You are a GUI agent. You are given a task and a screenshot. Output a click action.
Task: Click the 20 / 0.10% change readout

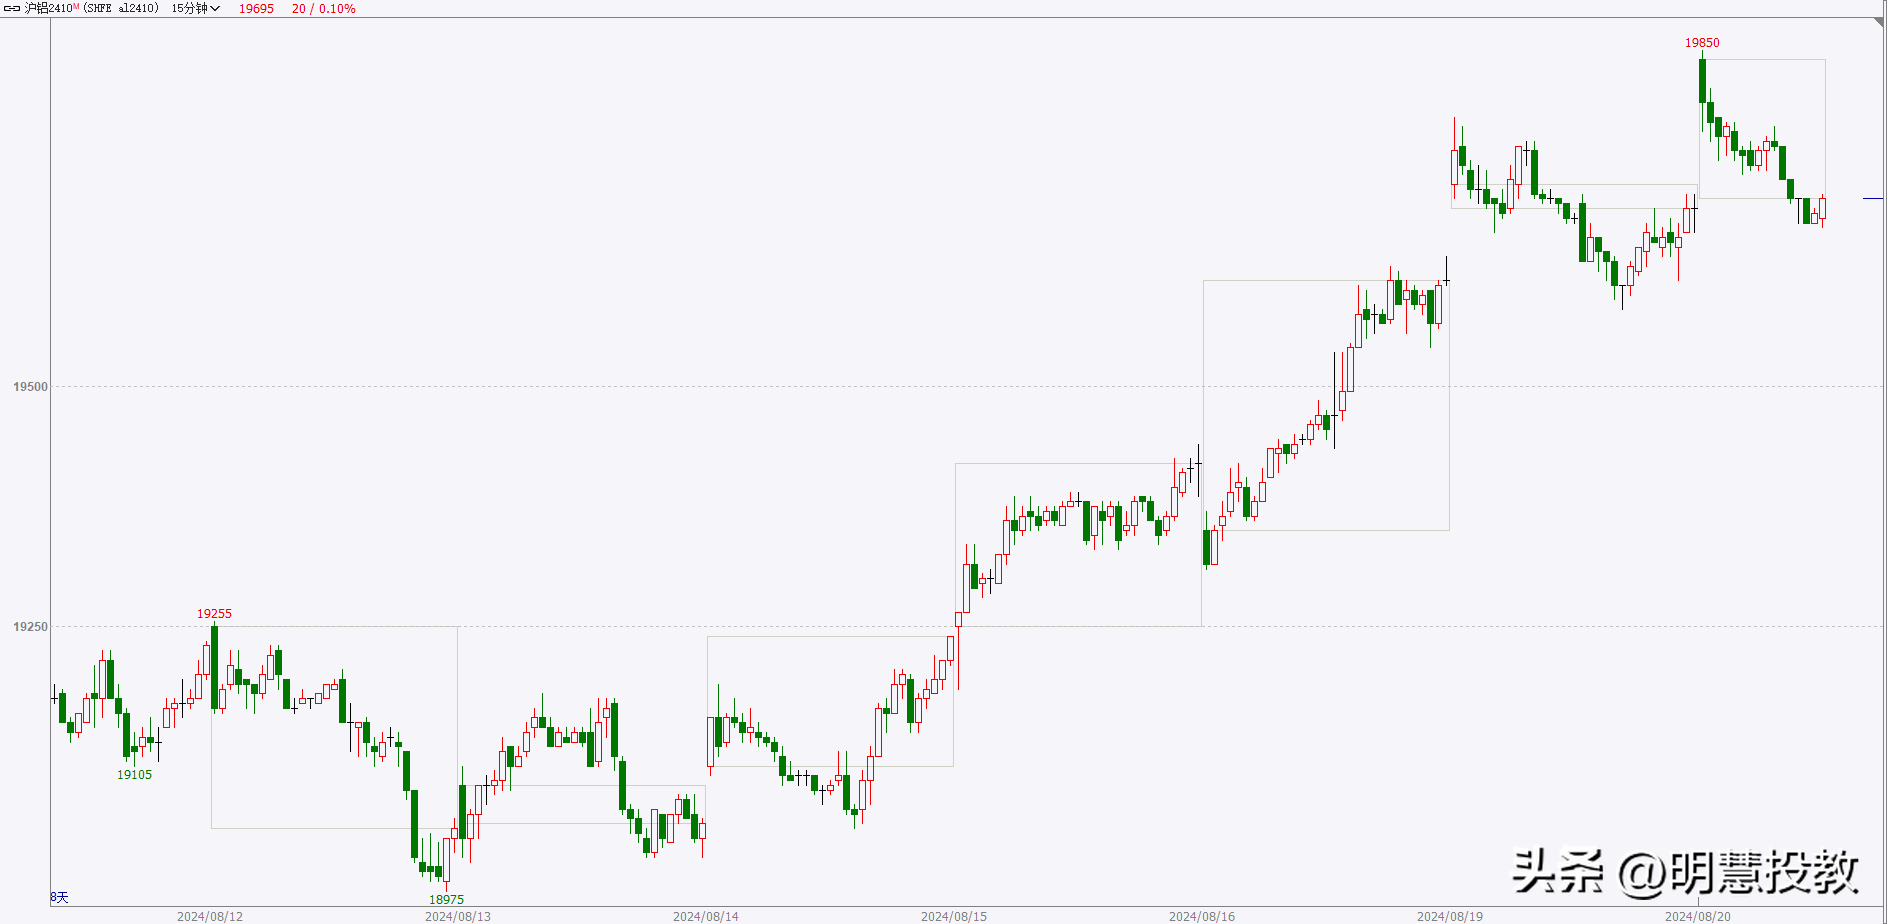323,9
